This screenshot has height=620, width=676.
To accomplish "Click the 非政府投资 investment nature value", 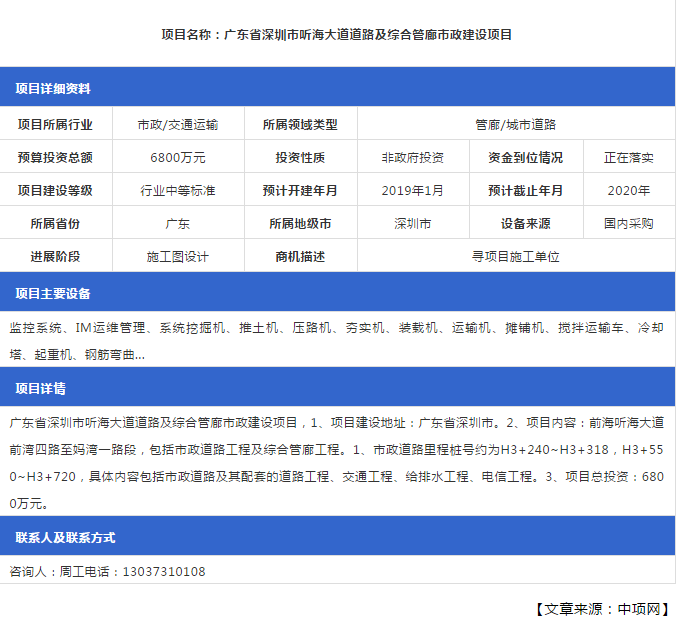I will [412, 158].
